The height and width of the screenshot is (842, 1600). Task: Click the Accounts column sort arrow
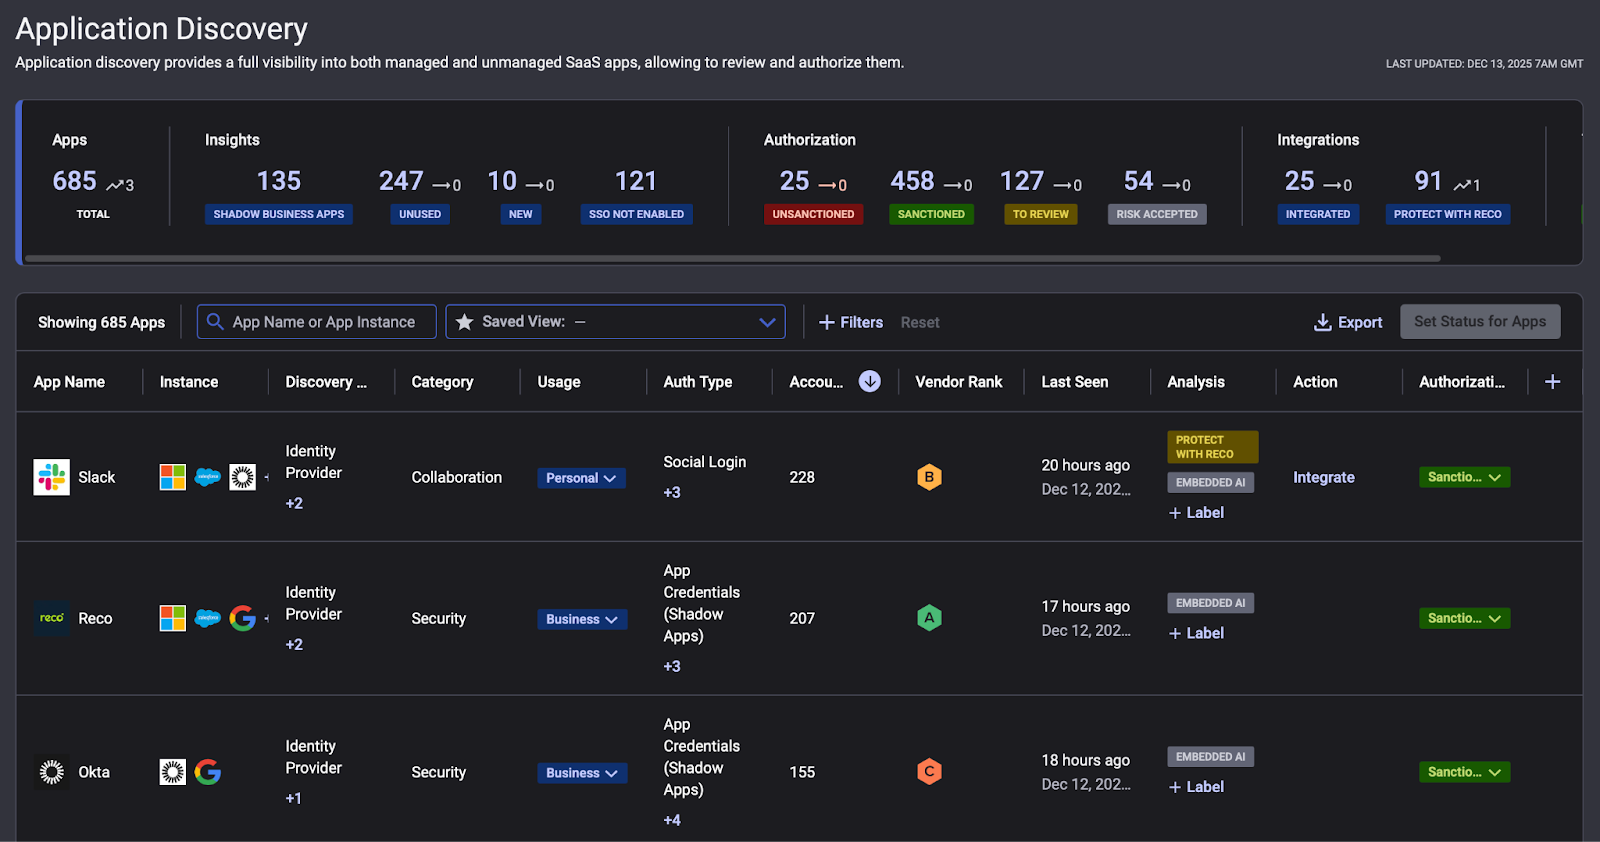click(870, 382)
